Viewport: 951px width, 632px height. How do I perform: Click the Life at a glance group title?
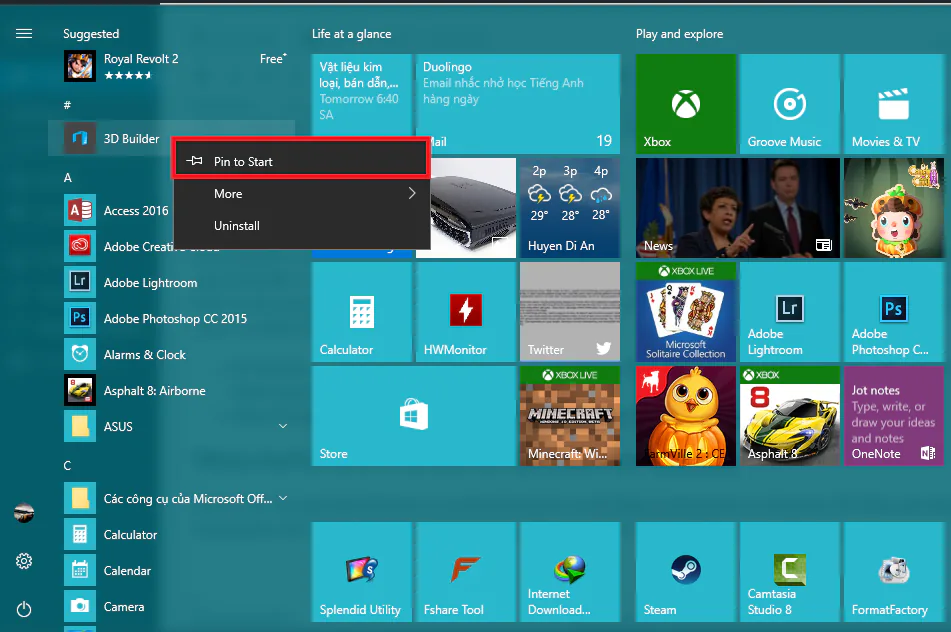(351, 34)
